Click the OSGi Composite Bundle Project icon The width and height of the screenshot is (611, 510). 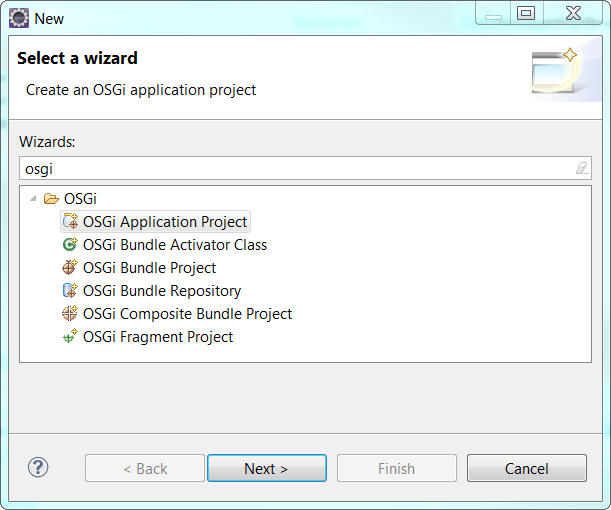(70, 314)
